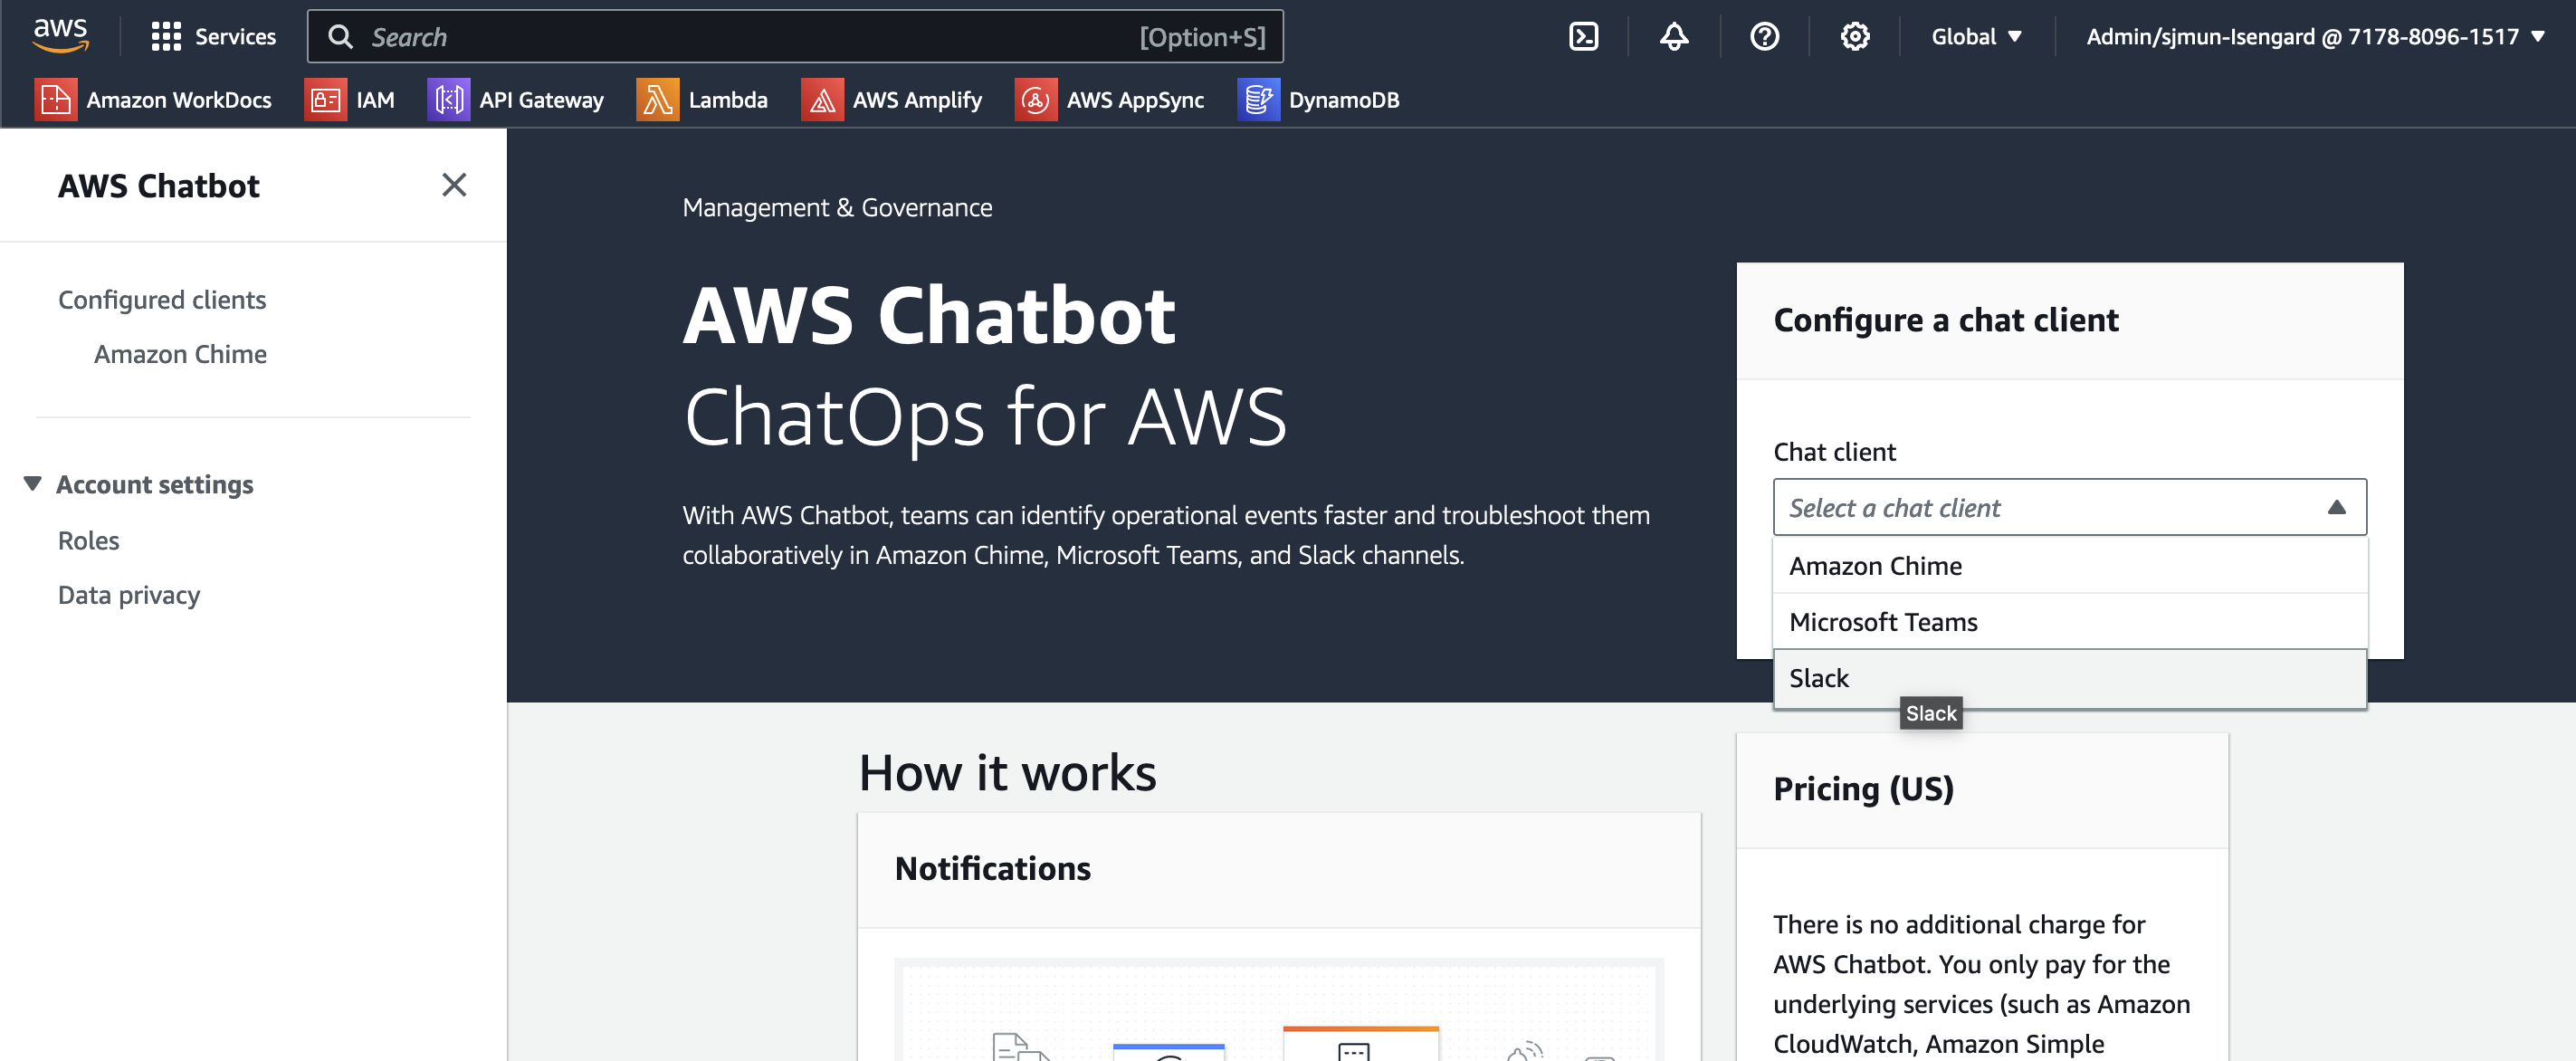This screenshot has width=2576, height=1061.
Task: Open the Data privacy settings link
Action: tap(129, 595)
